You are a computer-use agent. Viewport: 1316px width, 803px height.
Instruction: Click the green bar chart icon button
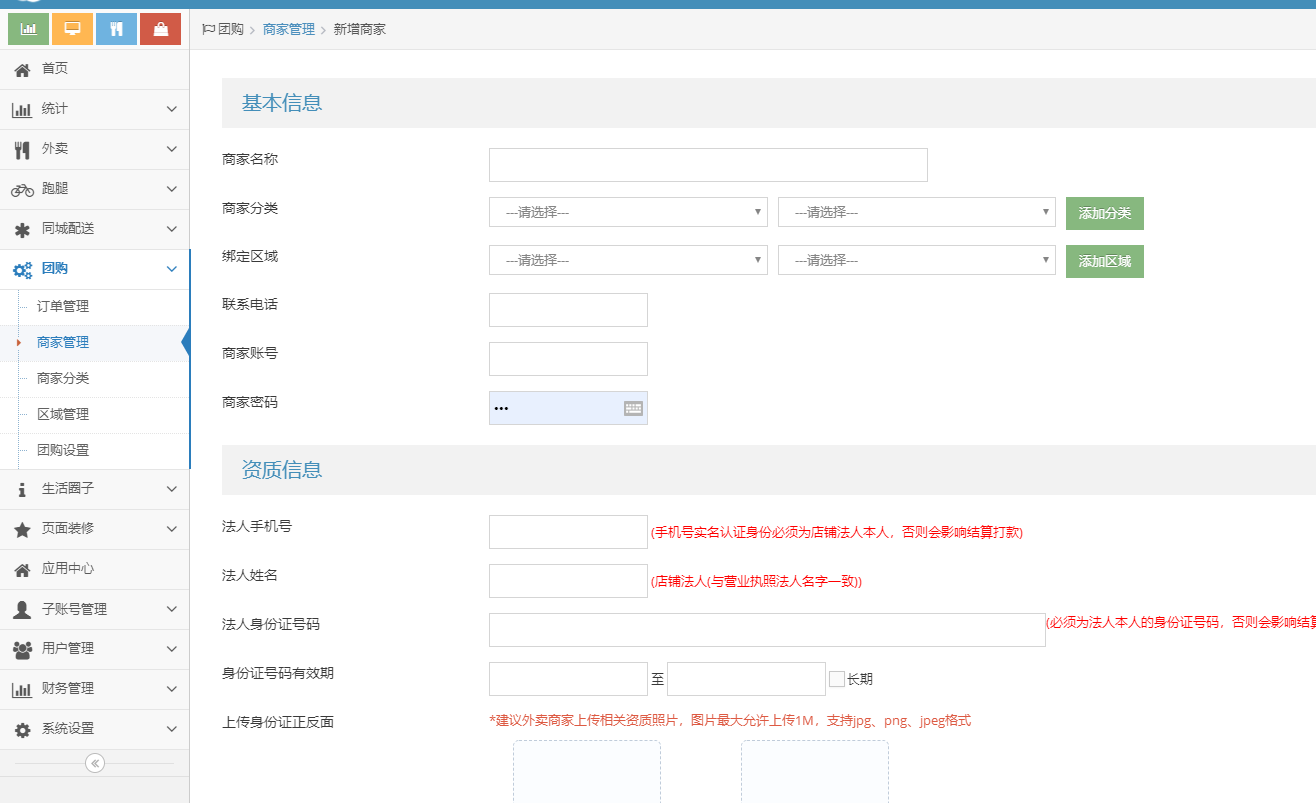click(28, 29)
